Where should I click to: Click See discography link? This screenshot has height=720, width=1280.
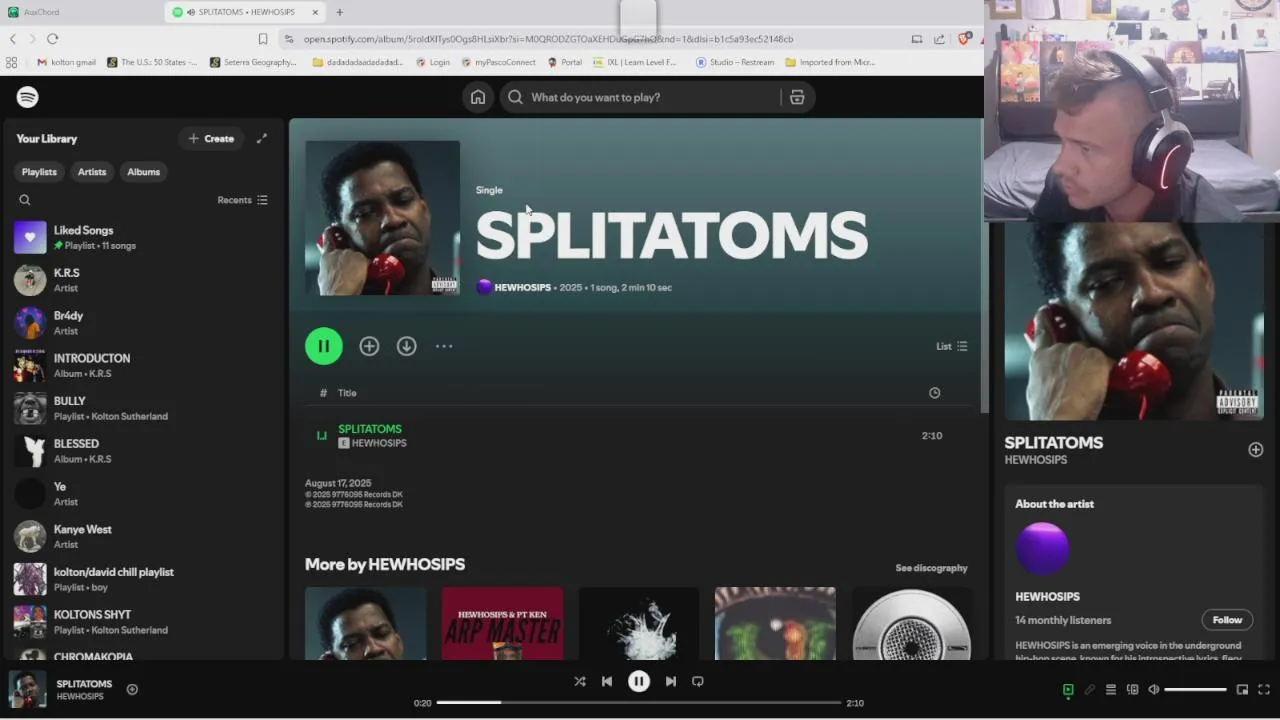(931, 568)
